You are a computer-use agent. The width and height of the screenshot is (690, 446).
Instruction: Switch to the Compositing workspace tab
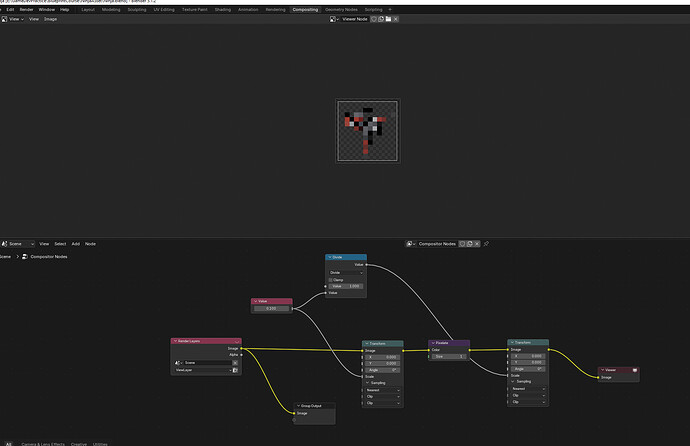(305, 9)
